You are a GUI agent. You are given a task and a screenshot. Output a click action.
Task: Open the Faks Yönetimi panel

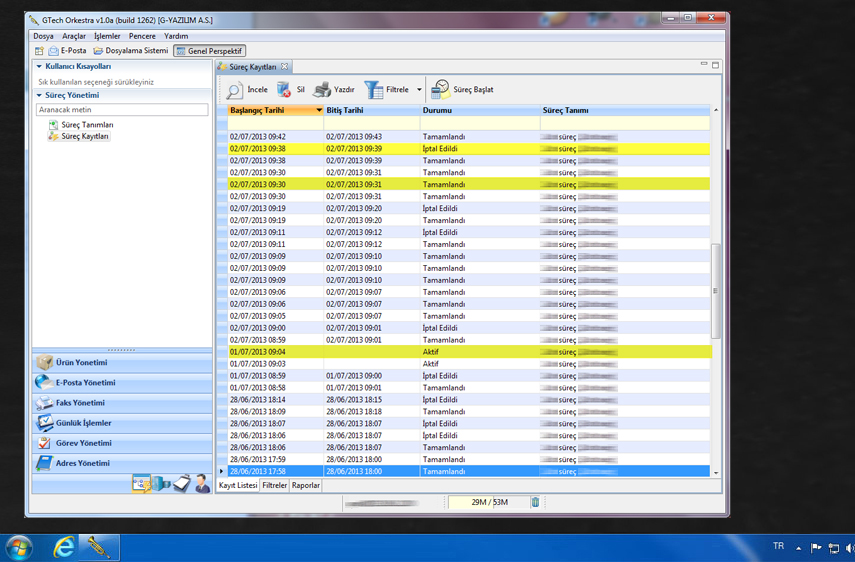point(122,403)
